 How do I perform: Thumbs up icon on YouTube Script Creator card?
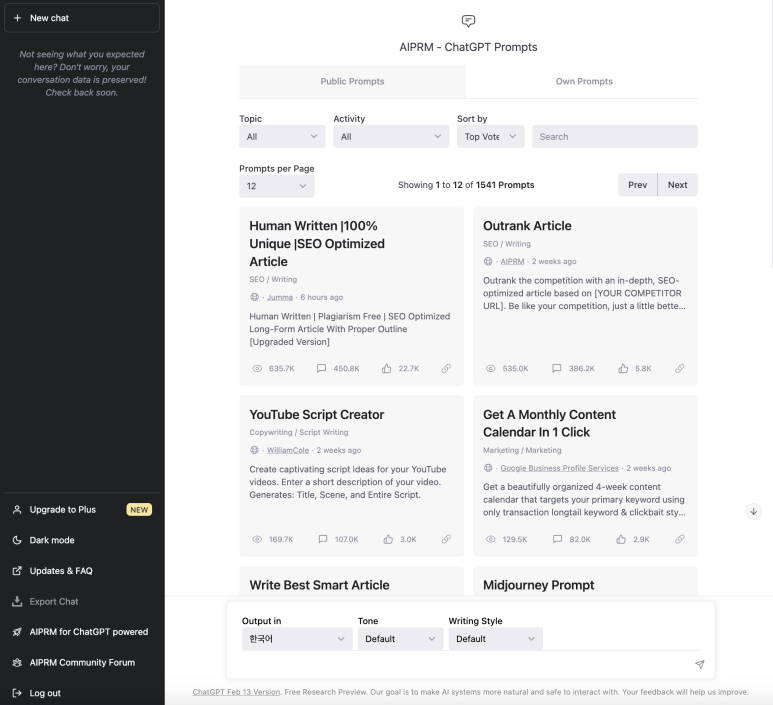(388, 539)
